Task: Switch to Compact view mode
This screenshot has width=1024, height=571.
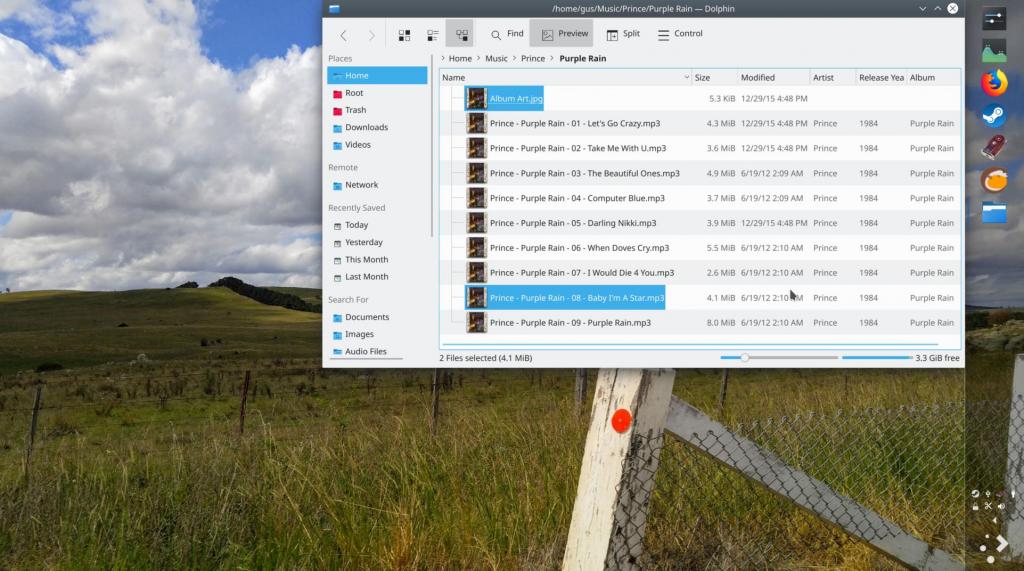Action: 432,35
